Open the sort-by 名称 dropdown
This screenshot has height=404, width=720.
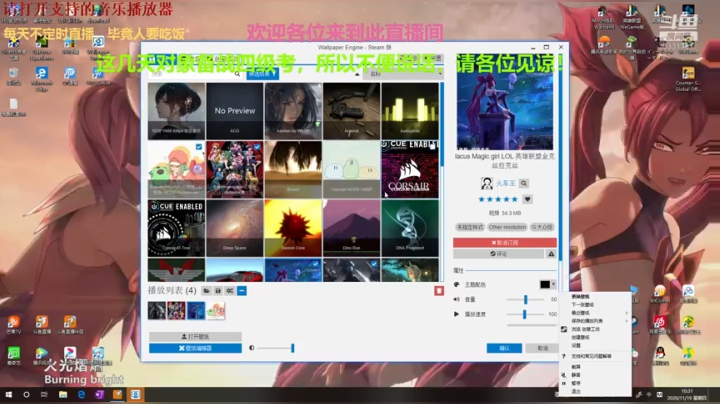coord(403,74)
